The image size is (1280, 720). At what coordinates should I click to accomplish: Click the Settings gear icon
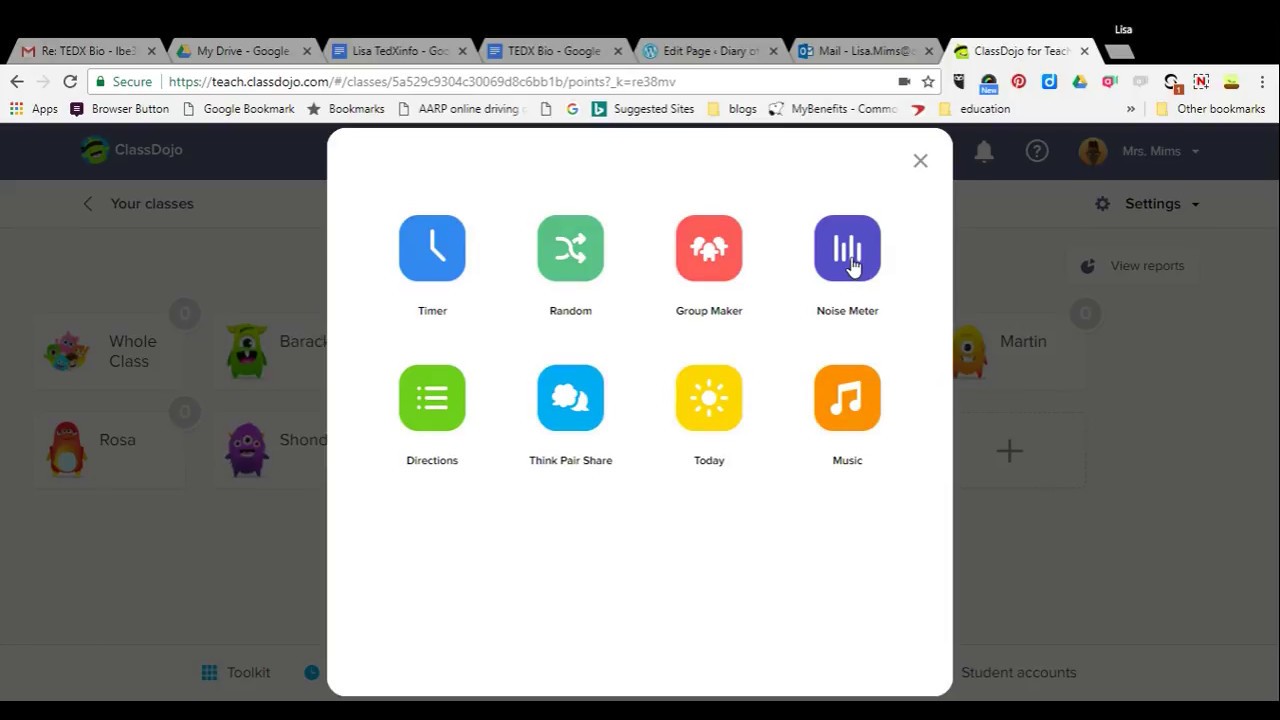pyautogui.click(x=1102, y=204)
